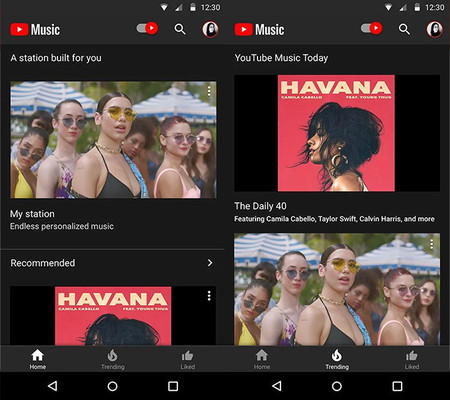450x400 pixels.
Task: Click 'YouTube Music Today' heading
Action: (x=281, y=58)
